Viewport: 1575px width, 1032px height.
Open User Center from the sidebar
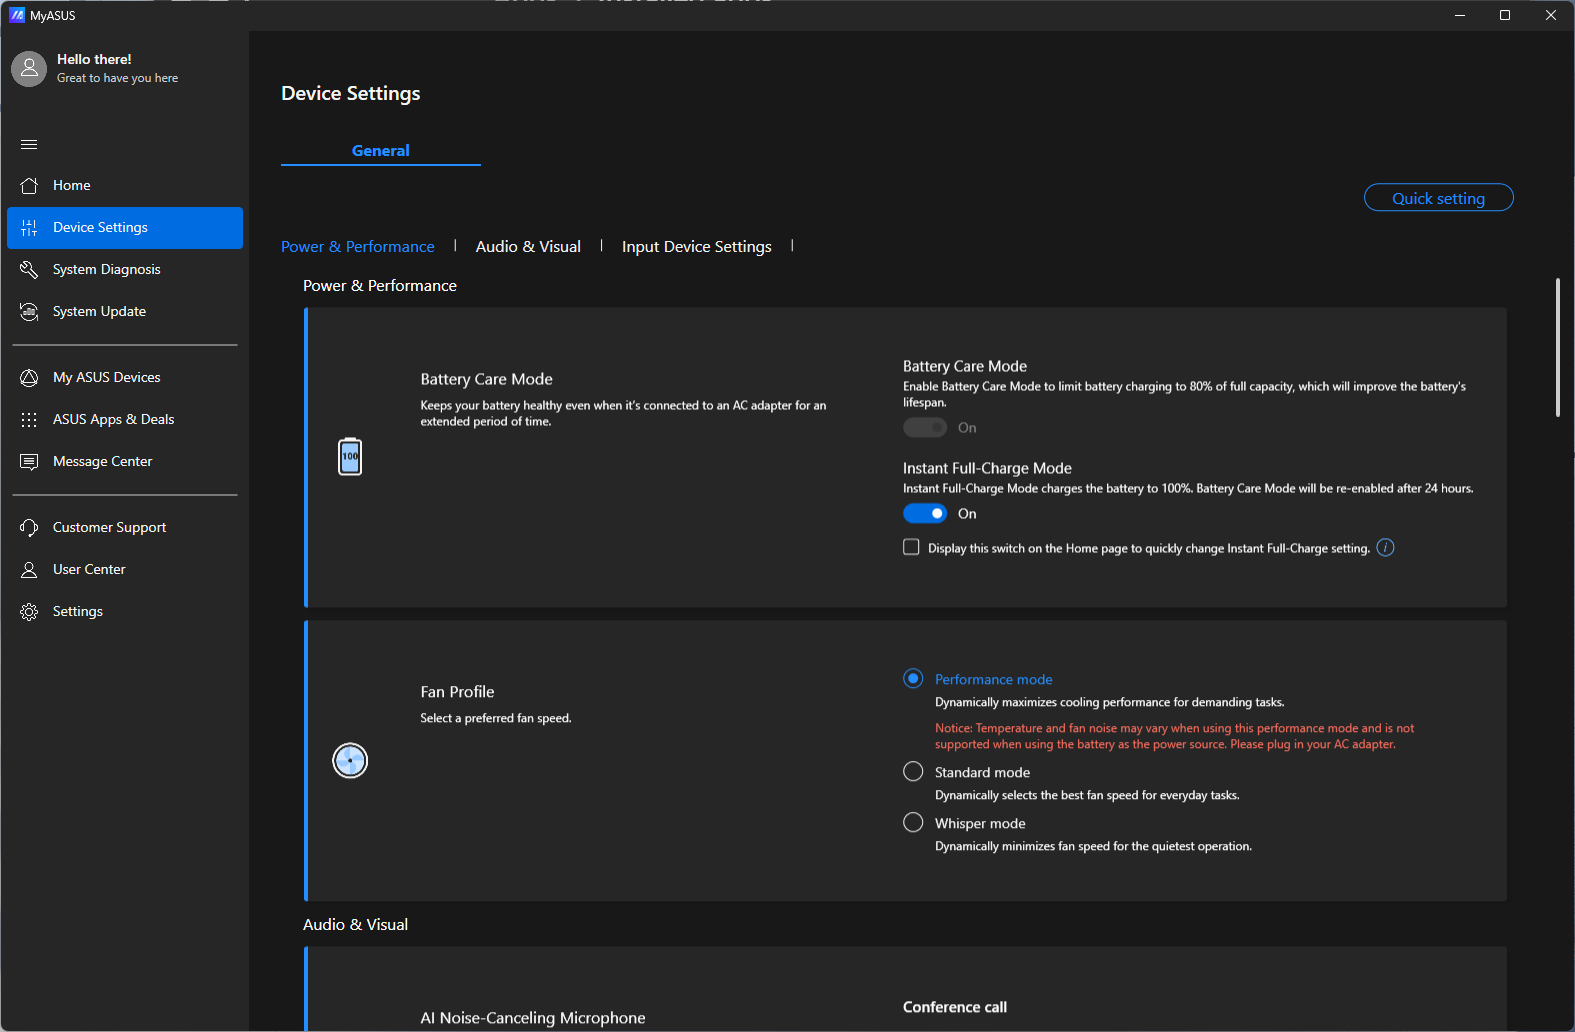coord(89,570)
